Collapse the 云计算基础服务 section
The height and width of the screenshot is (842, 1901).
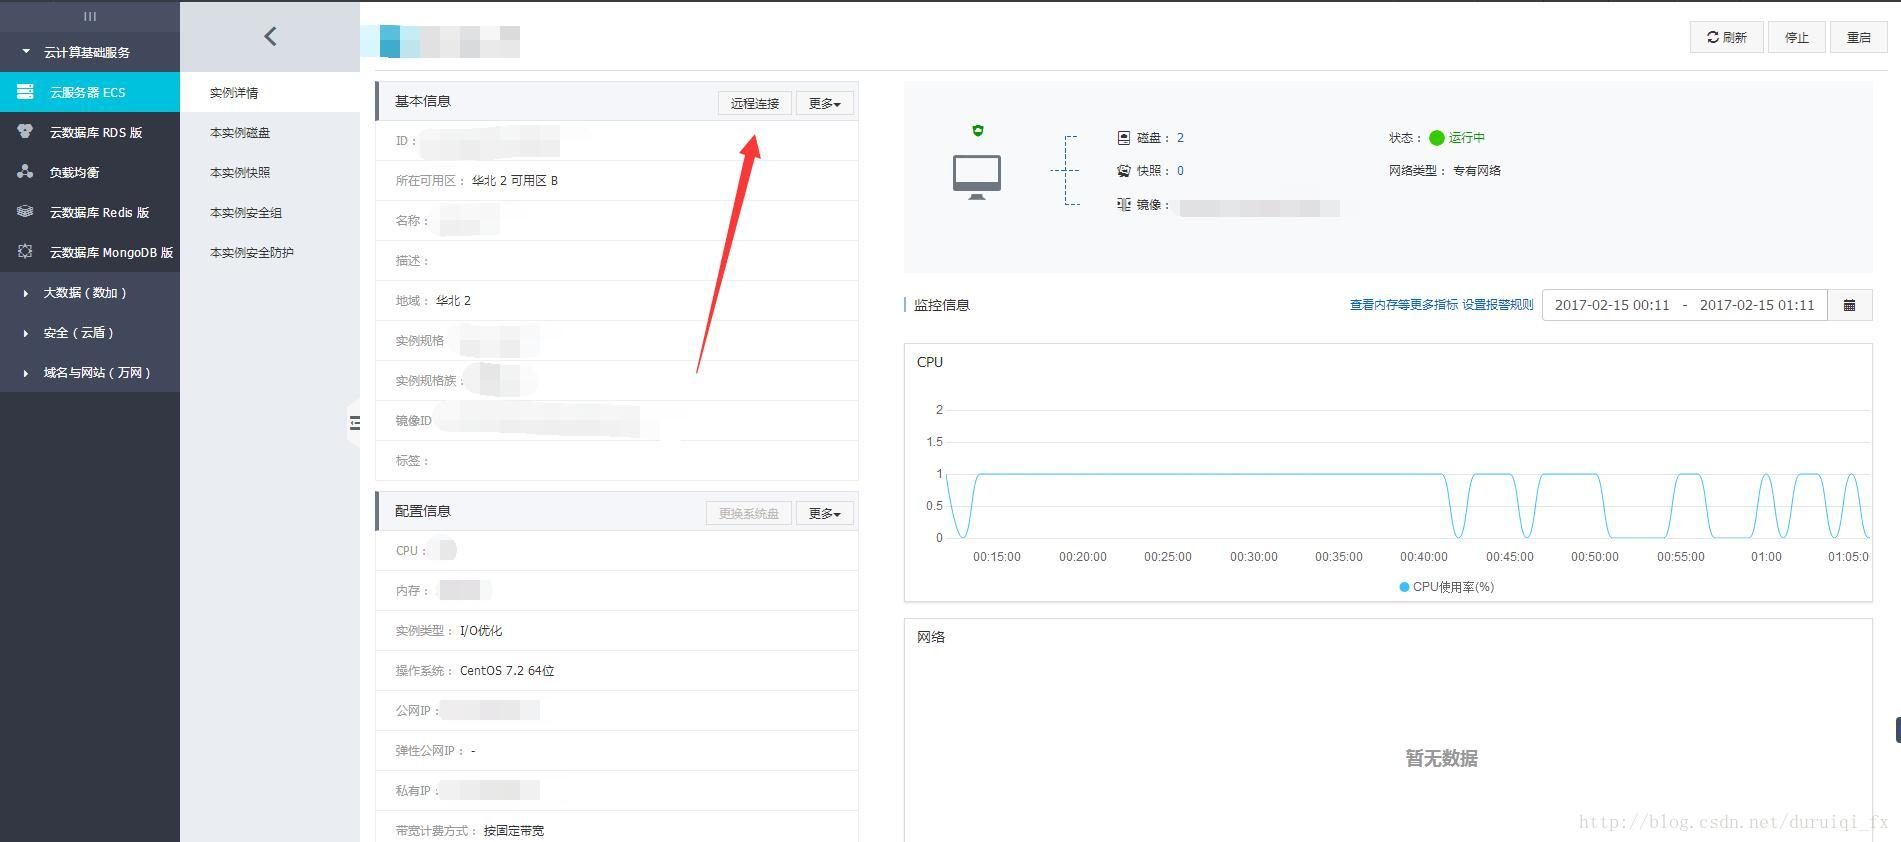coord(86,52)
